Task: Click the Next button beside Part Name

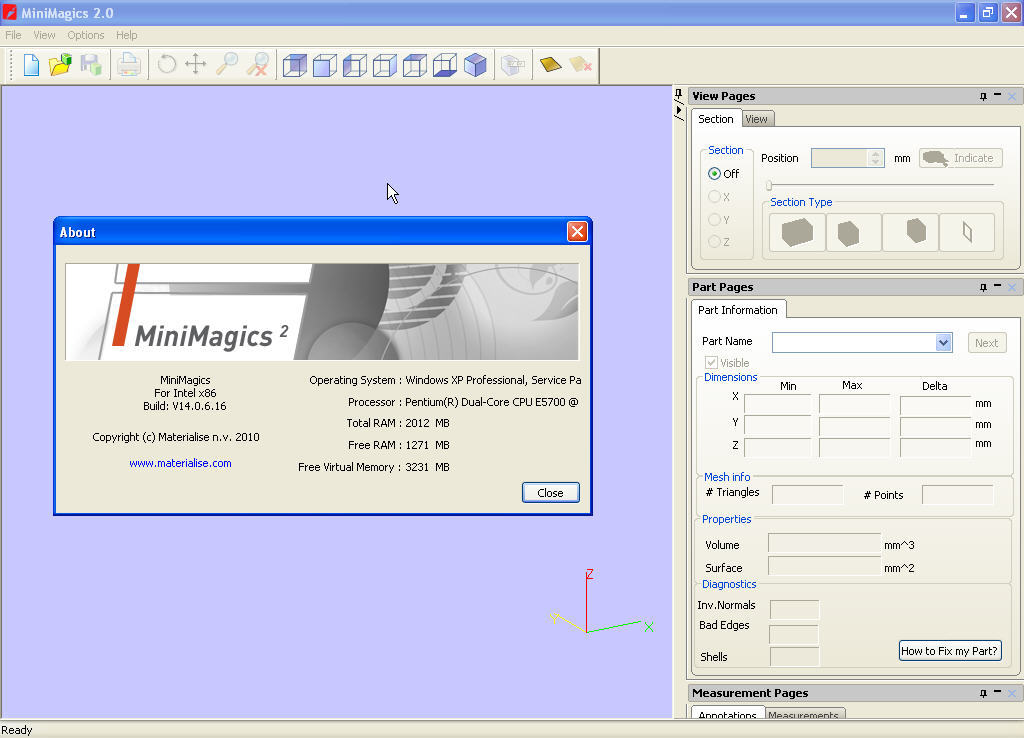Action: click(986, 343)
